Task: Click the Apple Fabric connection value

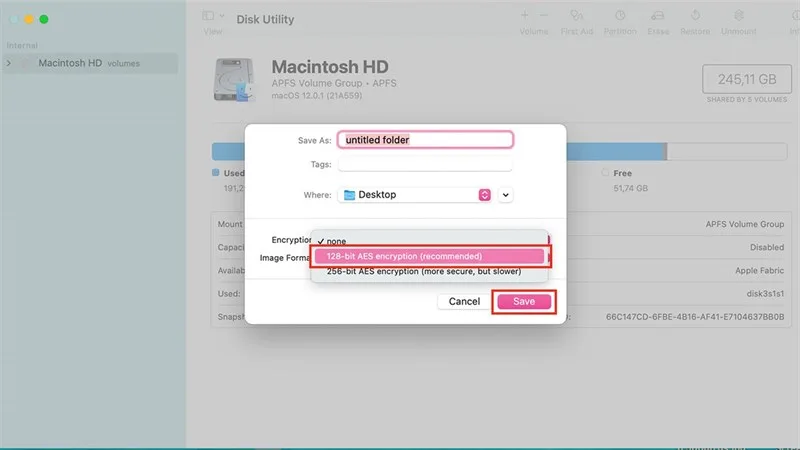Action: pos(759,270)
